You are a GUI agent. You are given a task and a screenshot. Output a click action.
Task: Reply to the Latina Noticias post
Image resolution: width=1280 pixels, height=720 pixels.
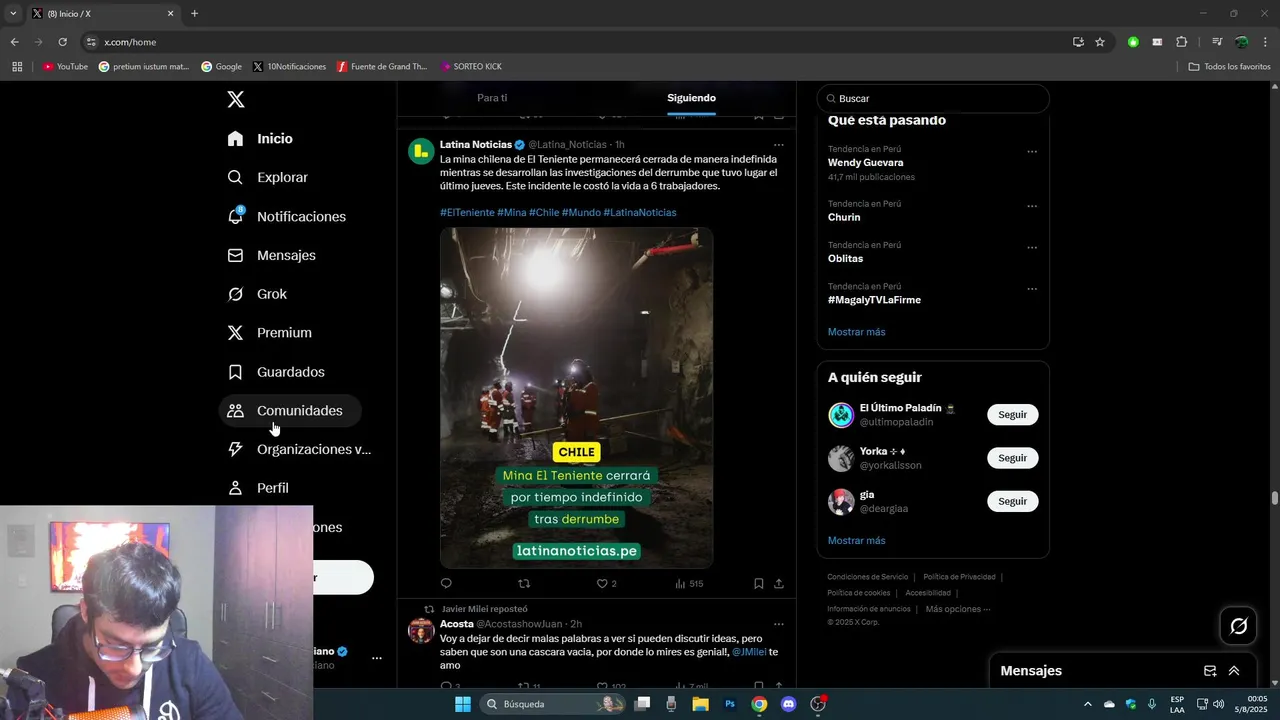tap(446, 583)
